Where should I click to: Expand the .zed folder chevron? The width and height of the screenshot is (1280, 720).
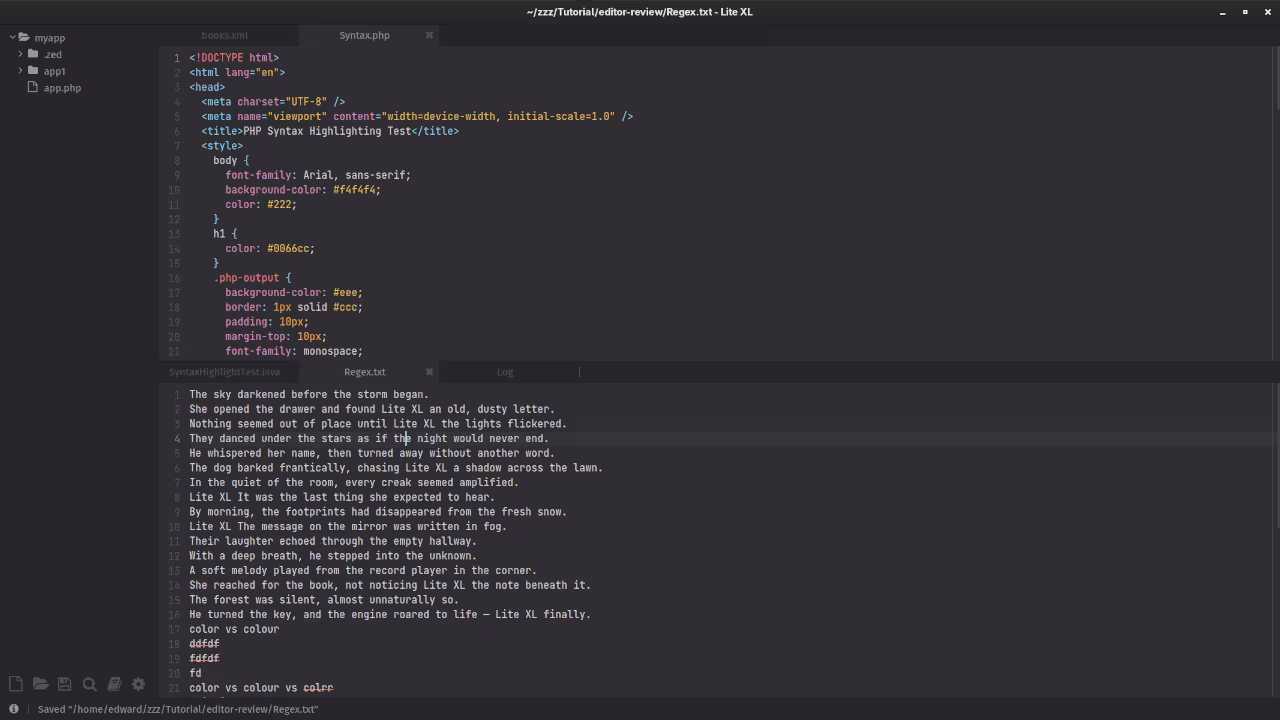coord(21,54)
